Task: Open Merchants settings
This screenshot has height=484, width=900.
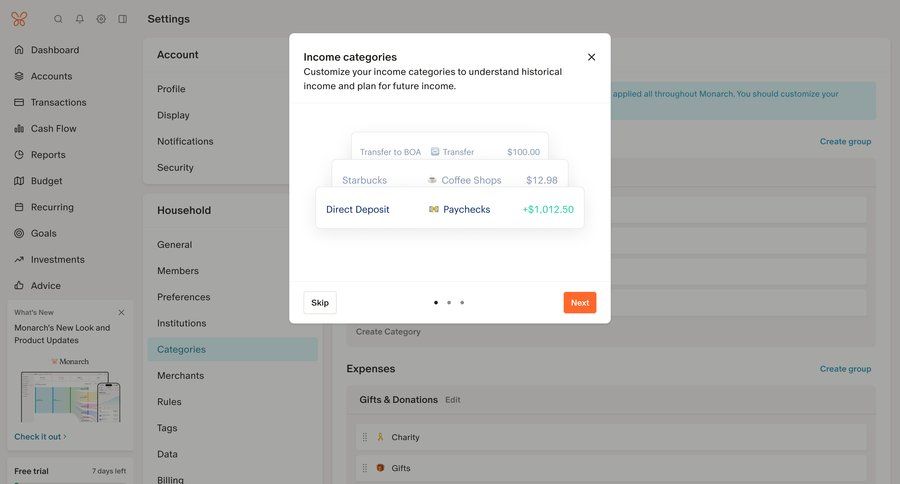Action: click(x=180, y=375)
